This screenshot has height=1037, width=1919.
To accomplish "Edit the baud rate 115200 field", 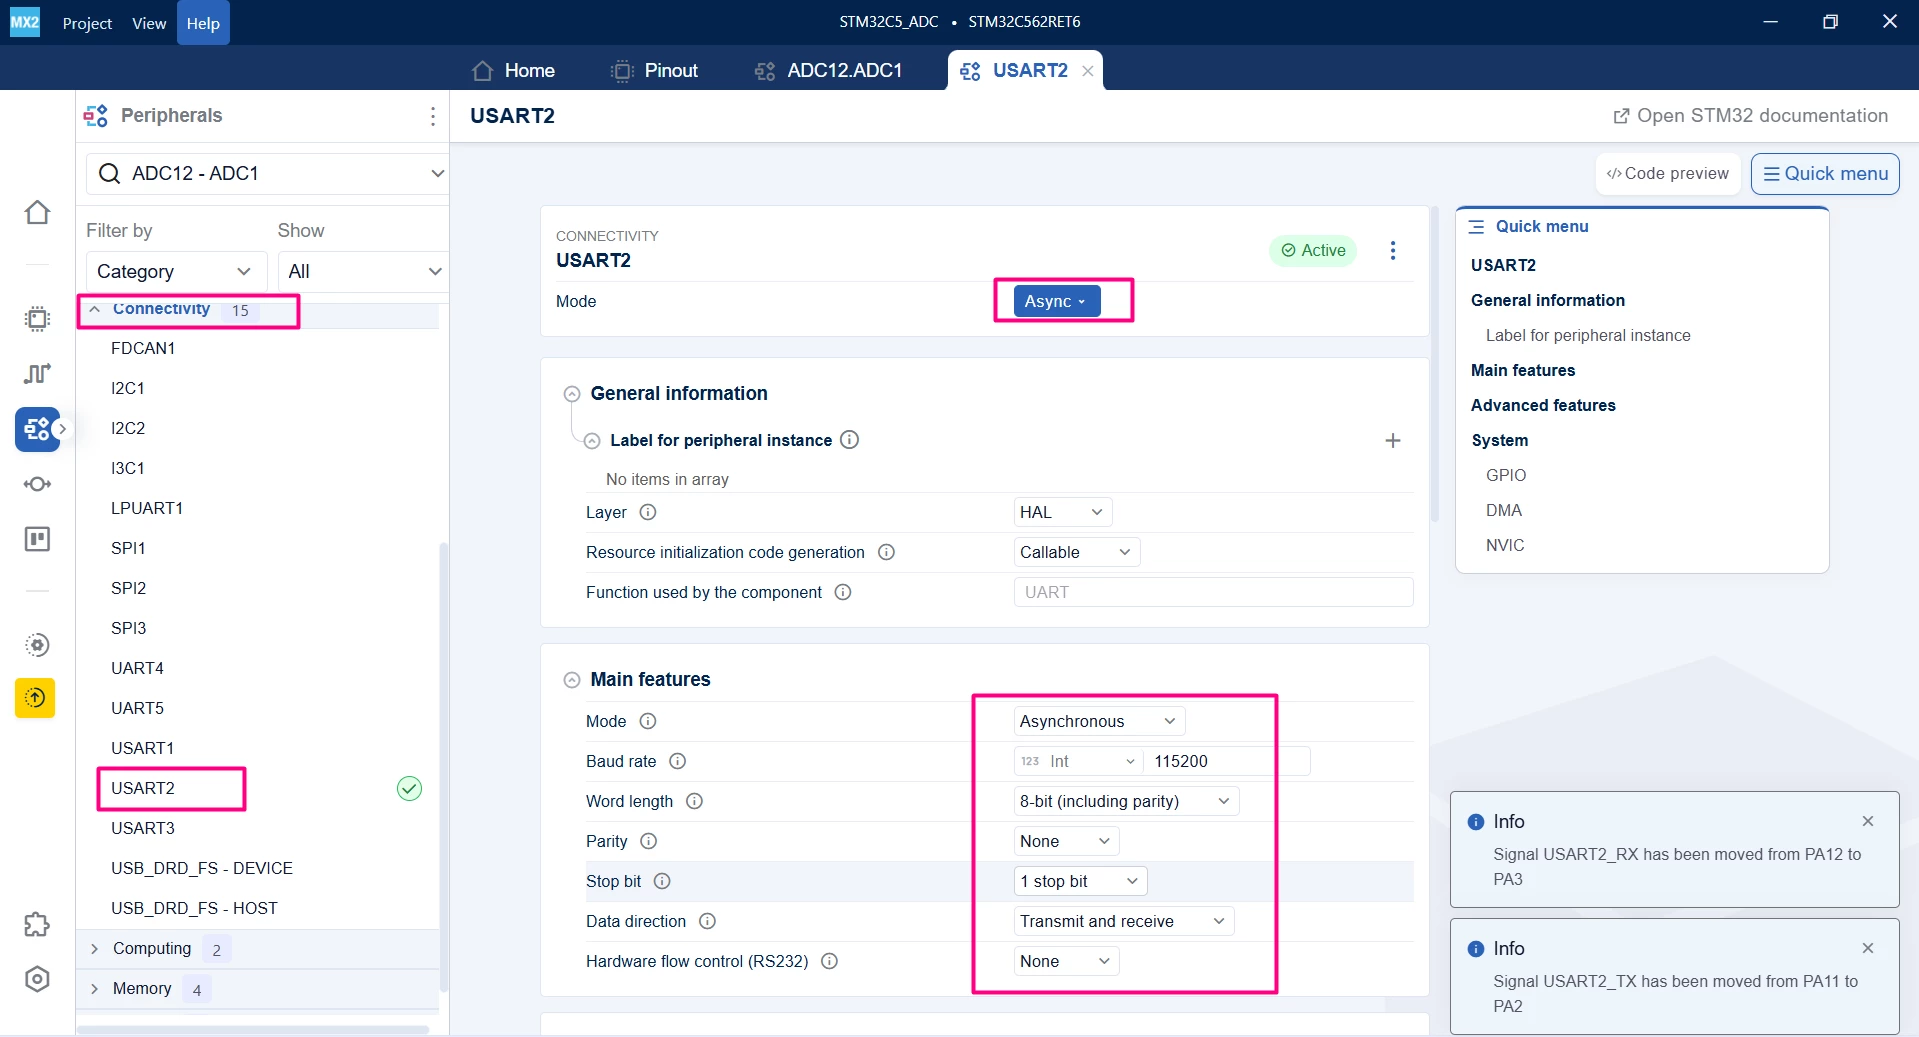I will pyautogui.click(x=1227, y=761).
